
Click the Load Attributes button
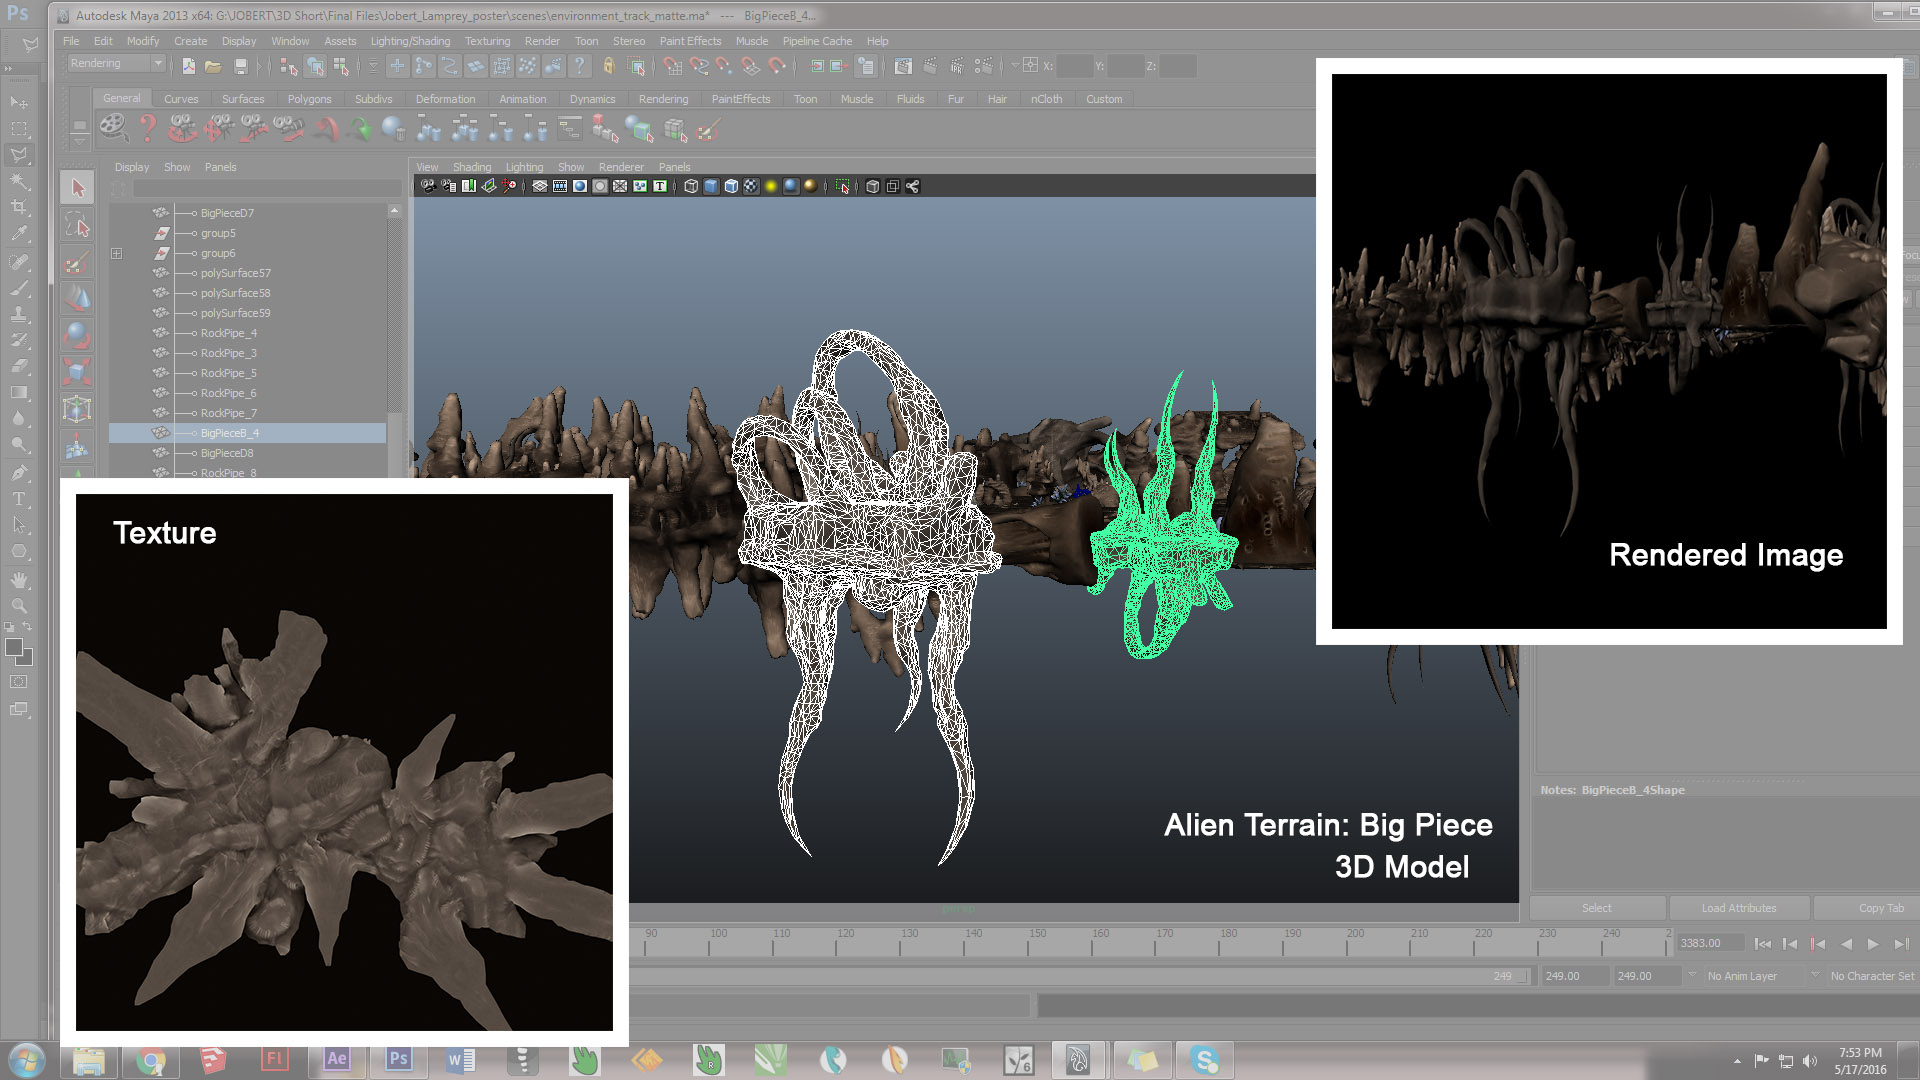click(1738, 908)
